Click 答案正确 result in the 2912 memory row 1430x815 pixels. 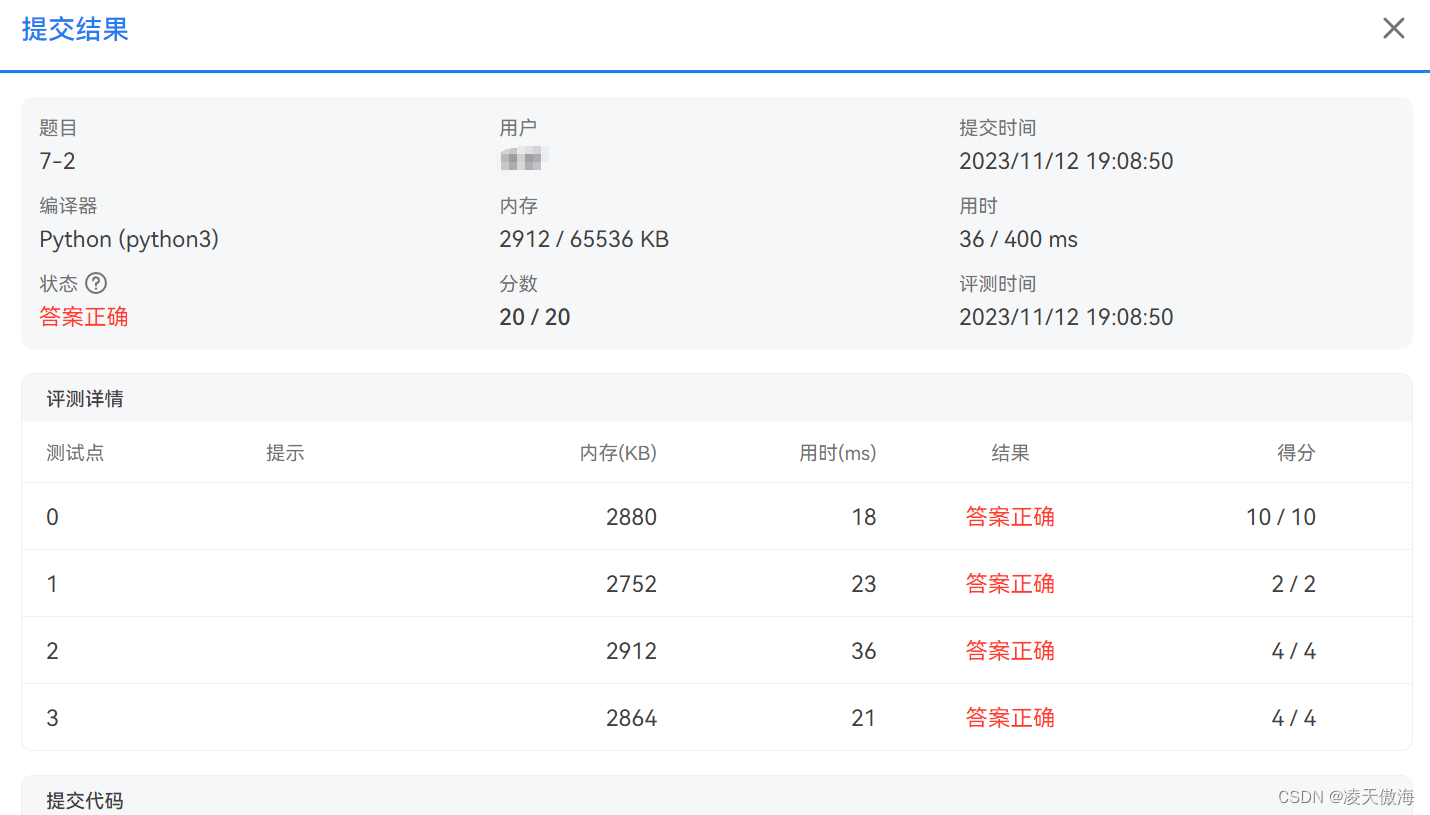click(x=1010, y=651)
